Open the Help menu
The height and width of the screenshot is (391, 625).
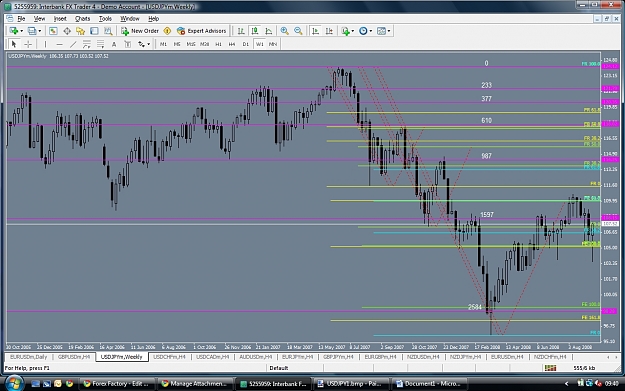[153, 18]
